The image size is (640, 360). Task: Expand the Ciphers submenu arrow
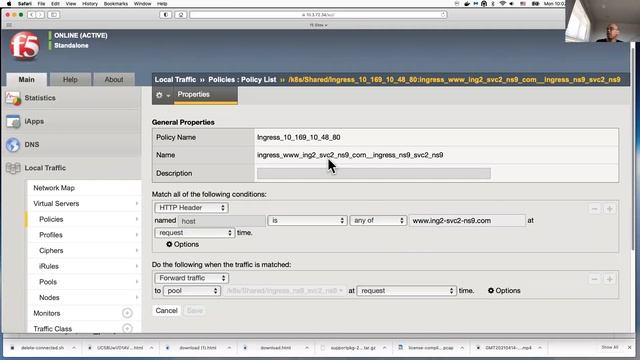[137, 251]
